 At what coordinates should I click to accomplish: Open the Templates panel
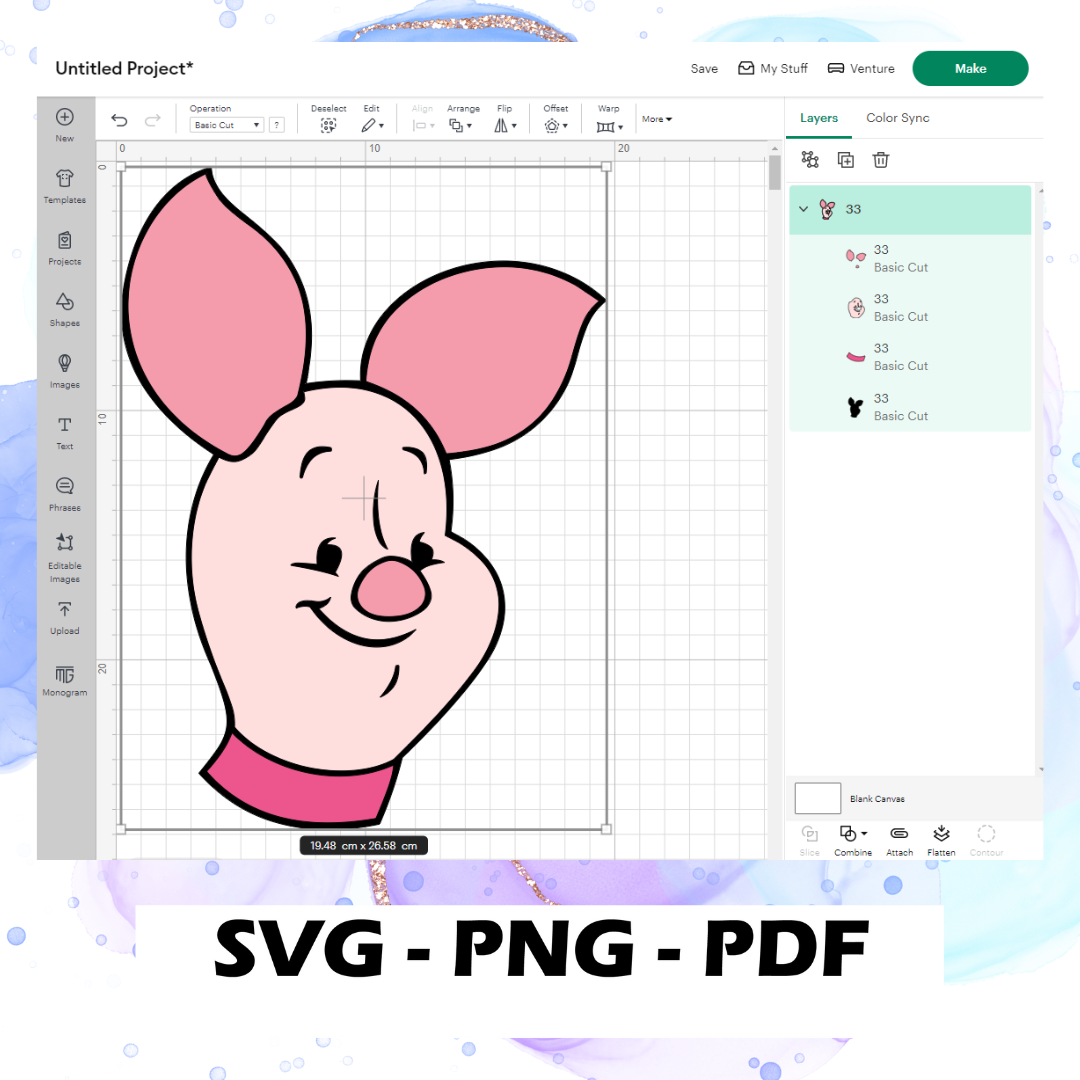point(65,186)
